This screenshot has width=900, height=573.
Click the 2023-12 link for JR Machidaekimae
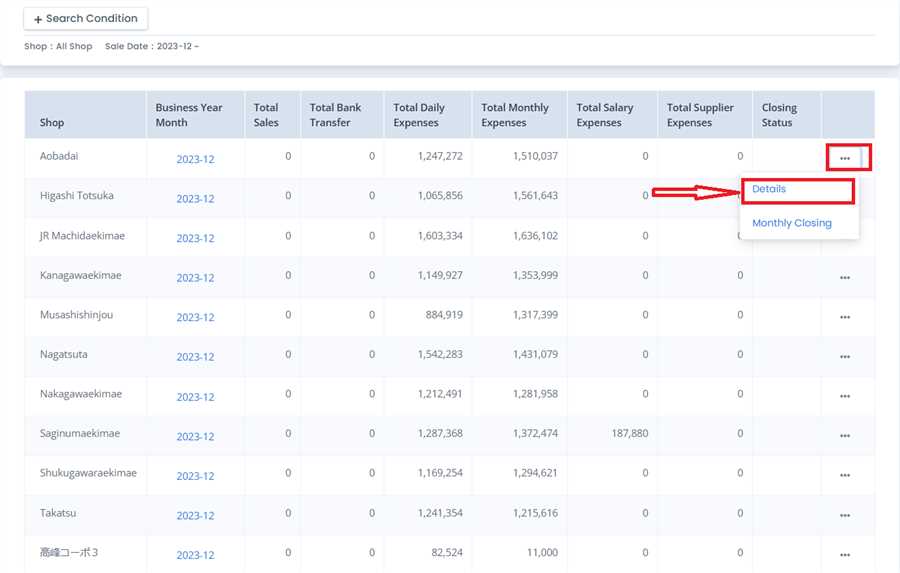click(x=195, y=238)
